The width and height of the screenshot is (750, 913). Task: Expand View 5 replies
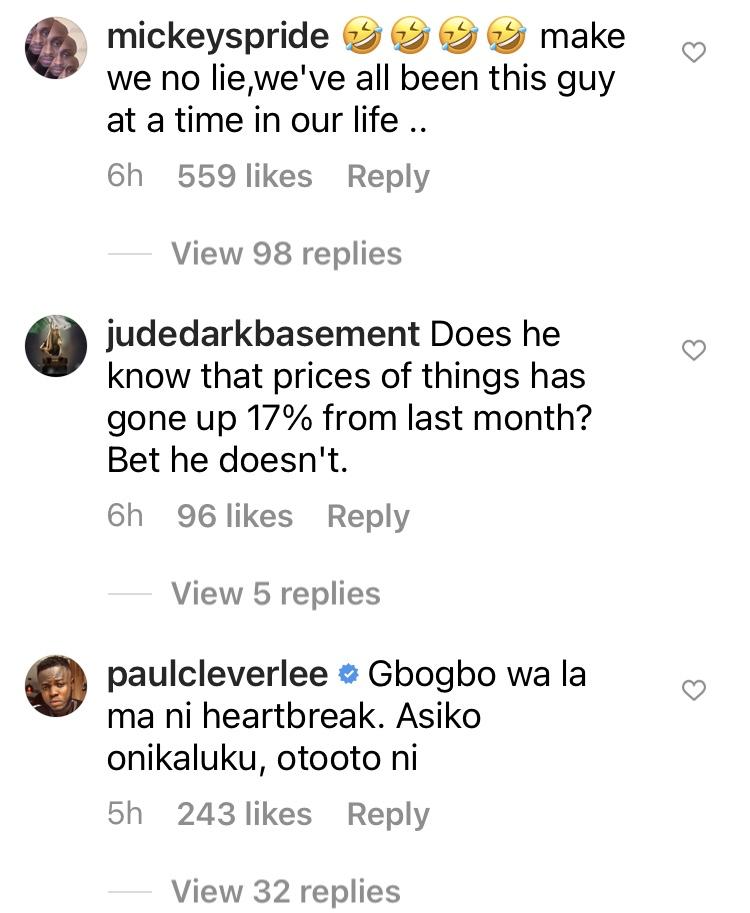[275, 594]
